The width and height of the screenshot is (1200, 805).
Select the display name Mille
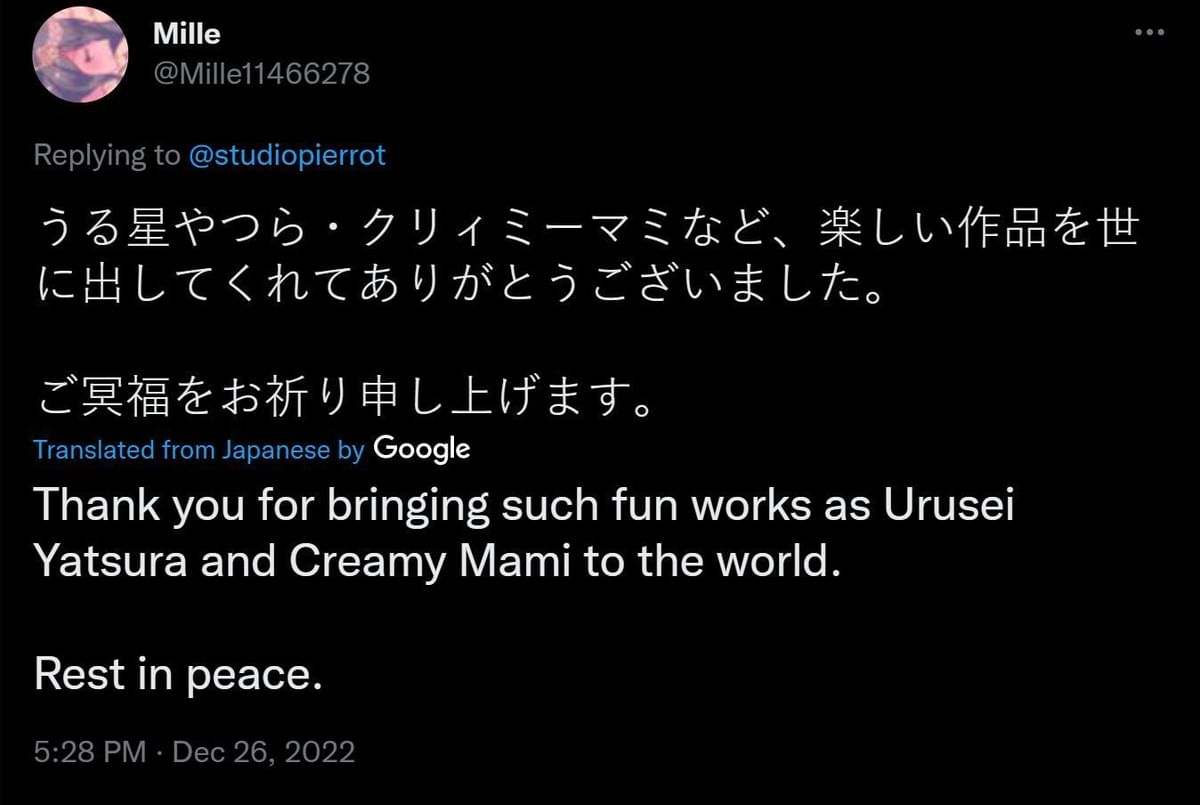186,33
